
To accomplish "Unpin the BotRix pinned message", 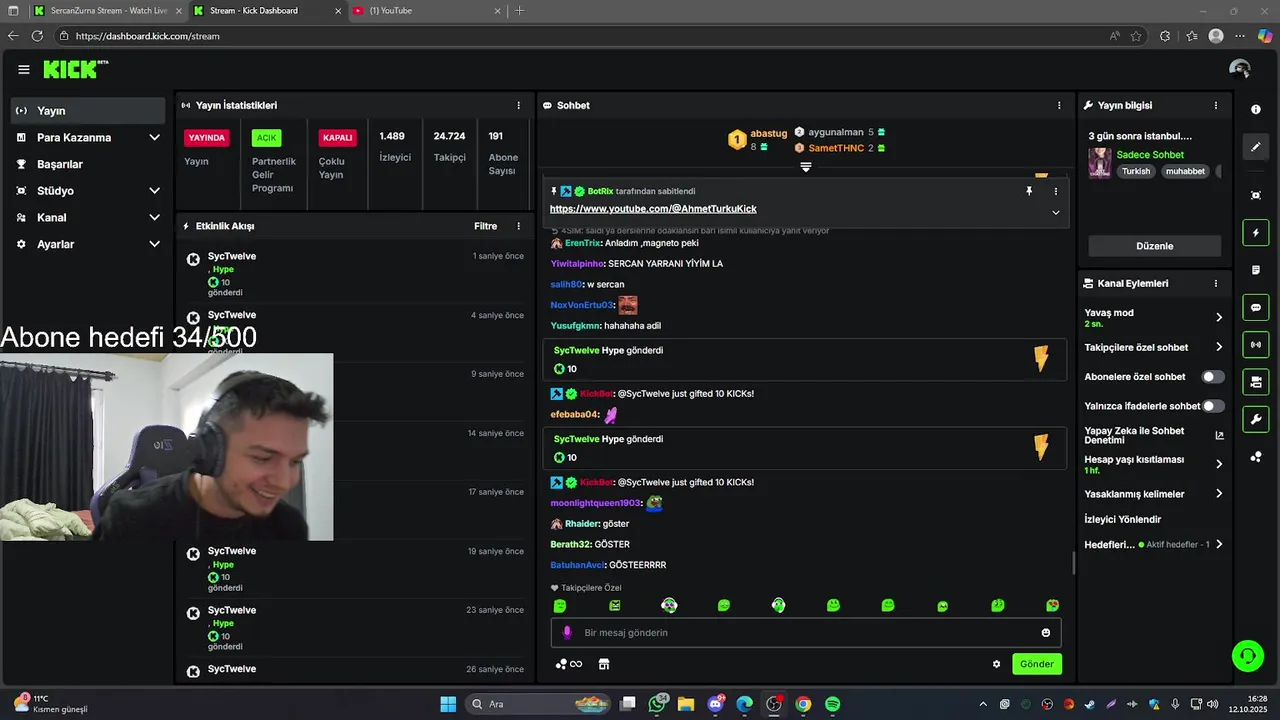I will [x=1029, y=191].
